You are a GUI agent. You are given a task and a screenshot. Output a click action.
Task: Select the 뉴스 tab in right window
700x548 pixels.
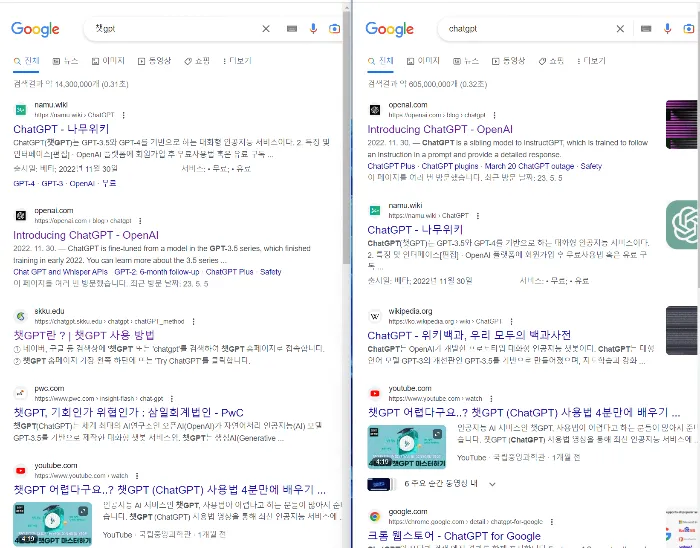(466, 61)
